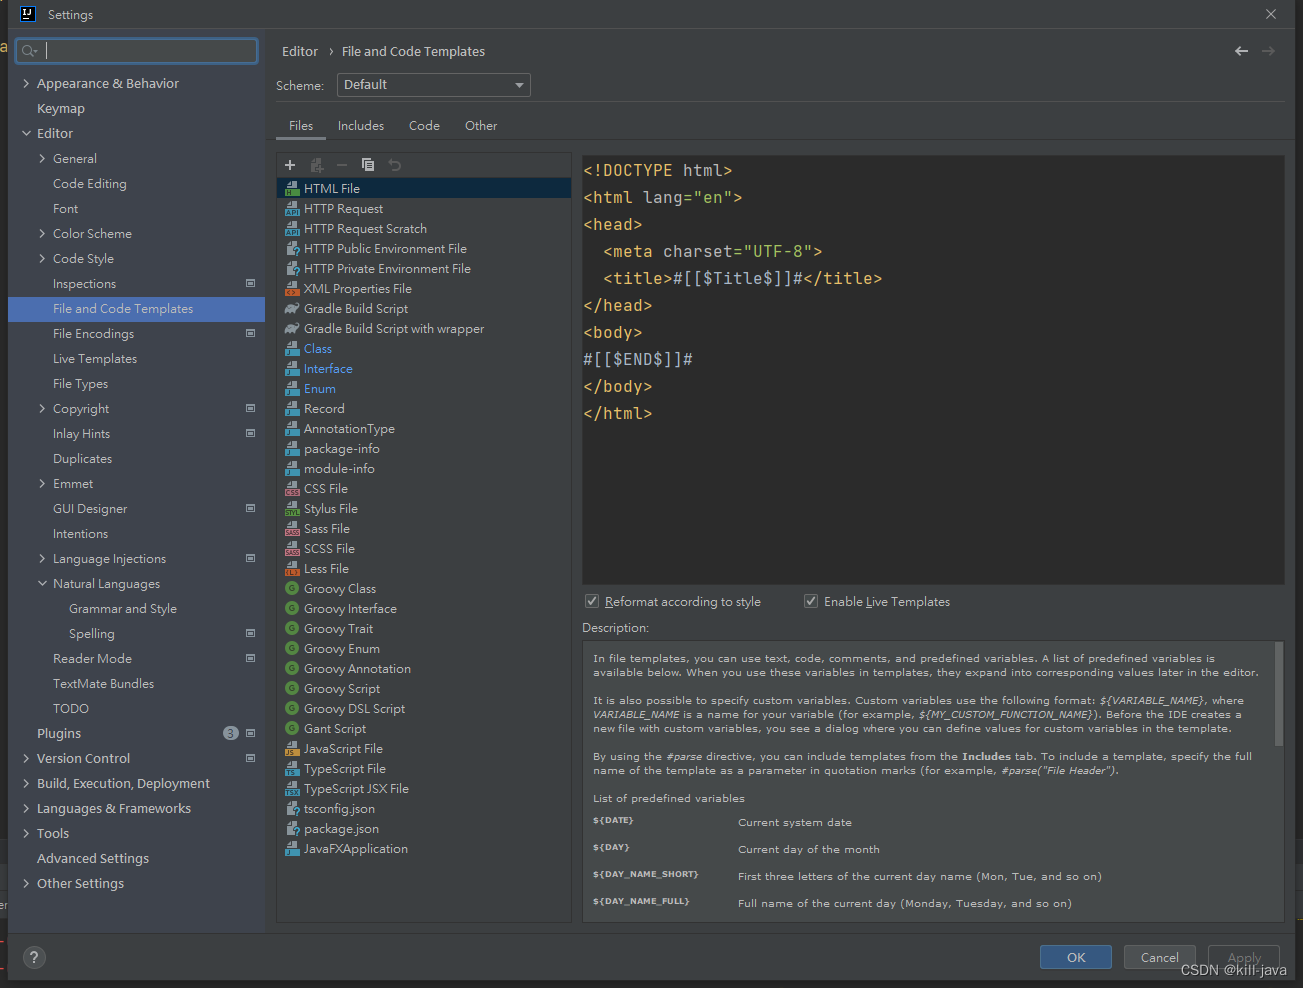This screenshot has height=988, width=1303.
Task: Select the Keymap settings page
Action: [x=61, y=108]
